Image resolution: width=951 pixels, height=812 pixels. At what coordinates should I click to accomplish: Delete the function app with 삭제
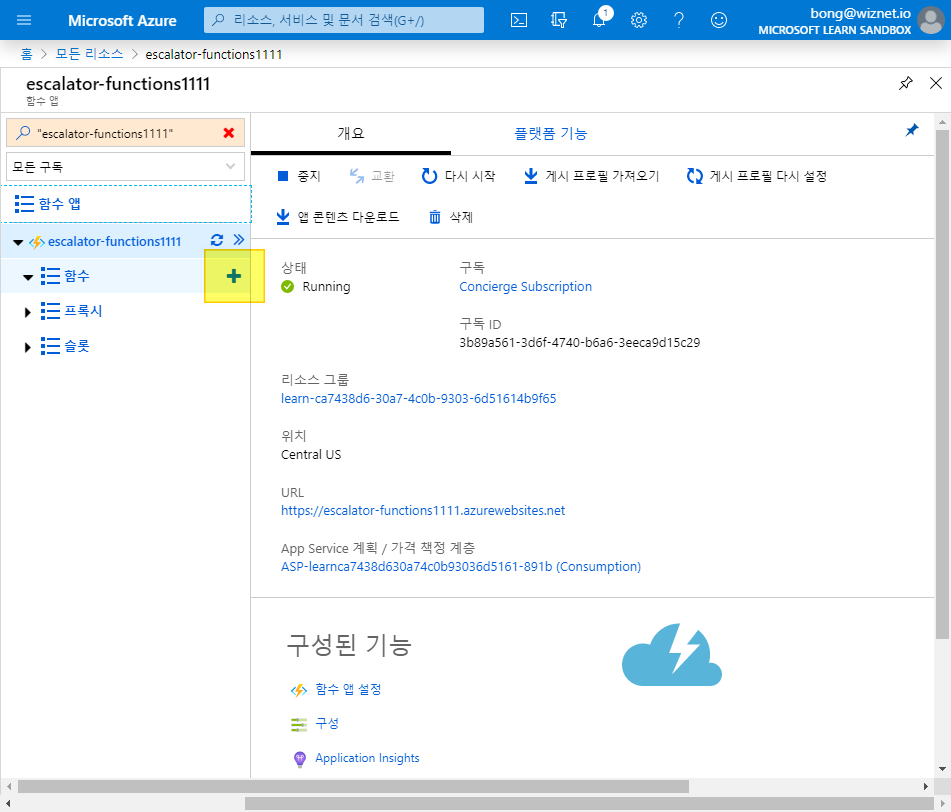coord(451,216)
